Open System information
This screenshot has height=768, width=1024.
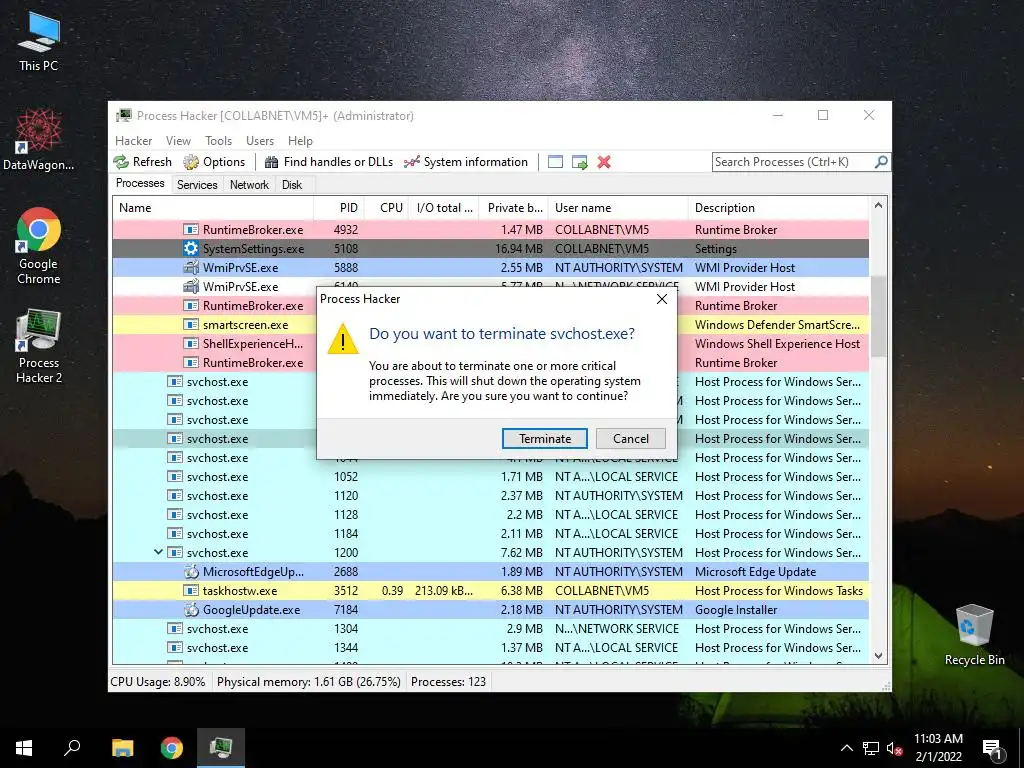[466, 162]
